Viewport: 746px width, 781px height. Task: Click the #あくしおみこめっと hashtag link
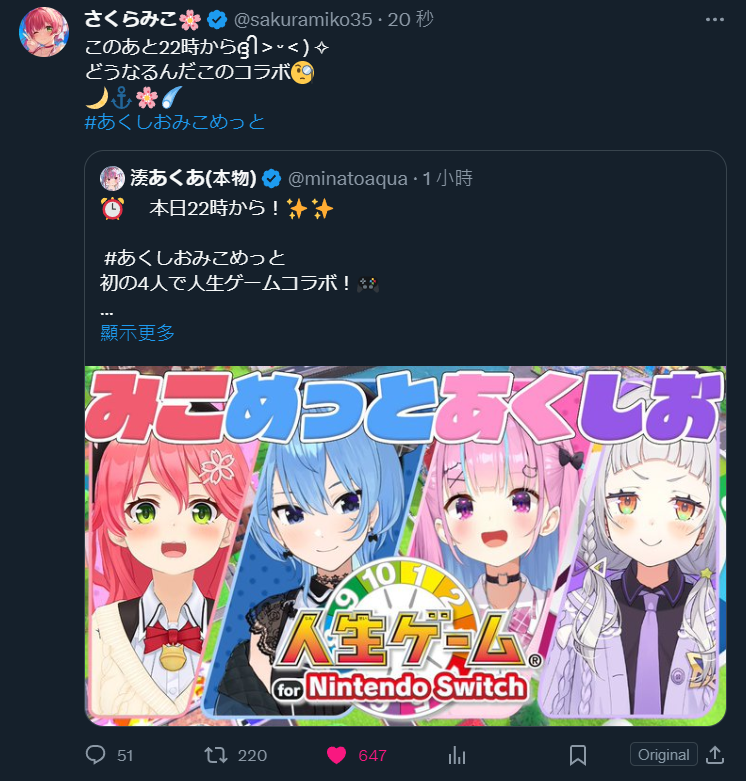coord(175,122)
